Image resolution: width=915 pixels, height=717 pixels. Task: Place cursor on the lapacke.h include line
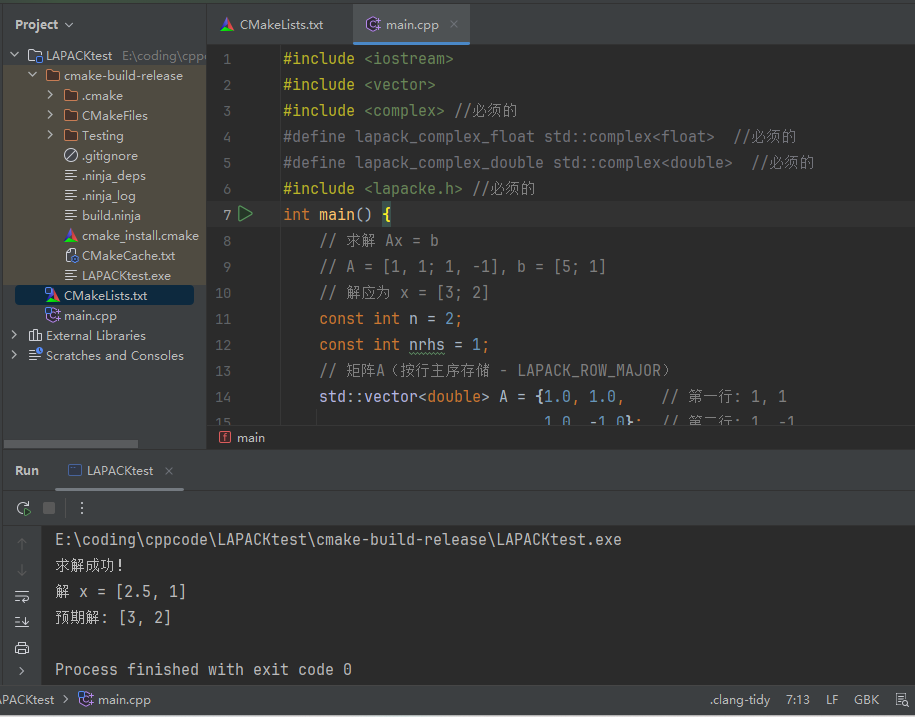(x=408, y=188)
